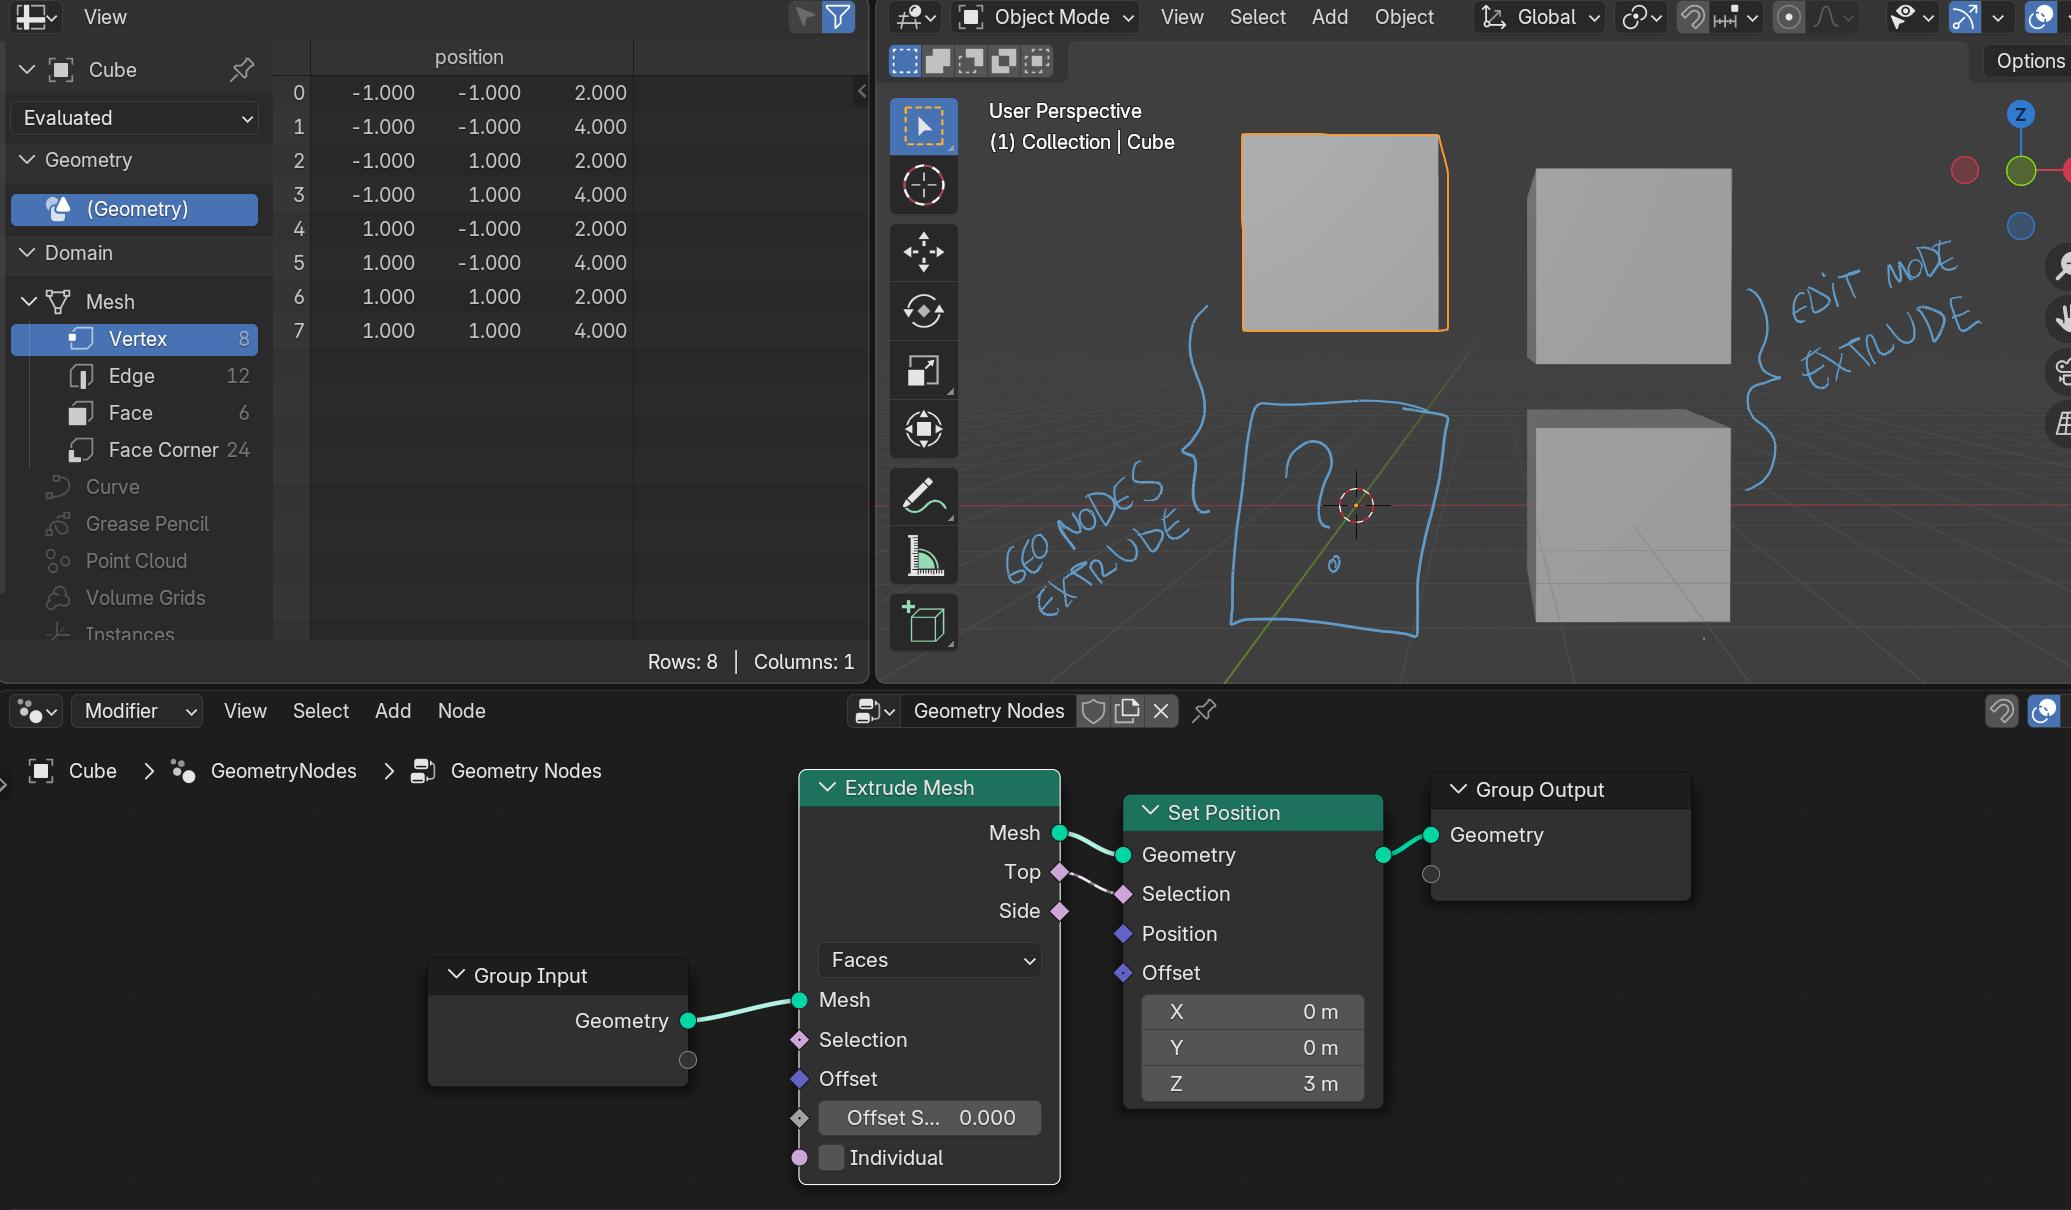Open the Add menu in node editor
Viewport: 2071px width, 1210px height.
tap(393, 711)
